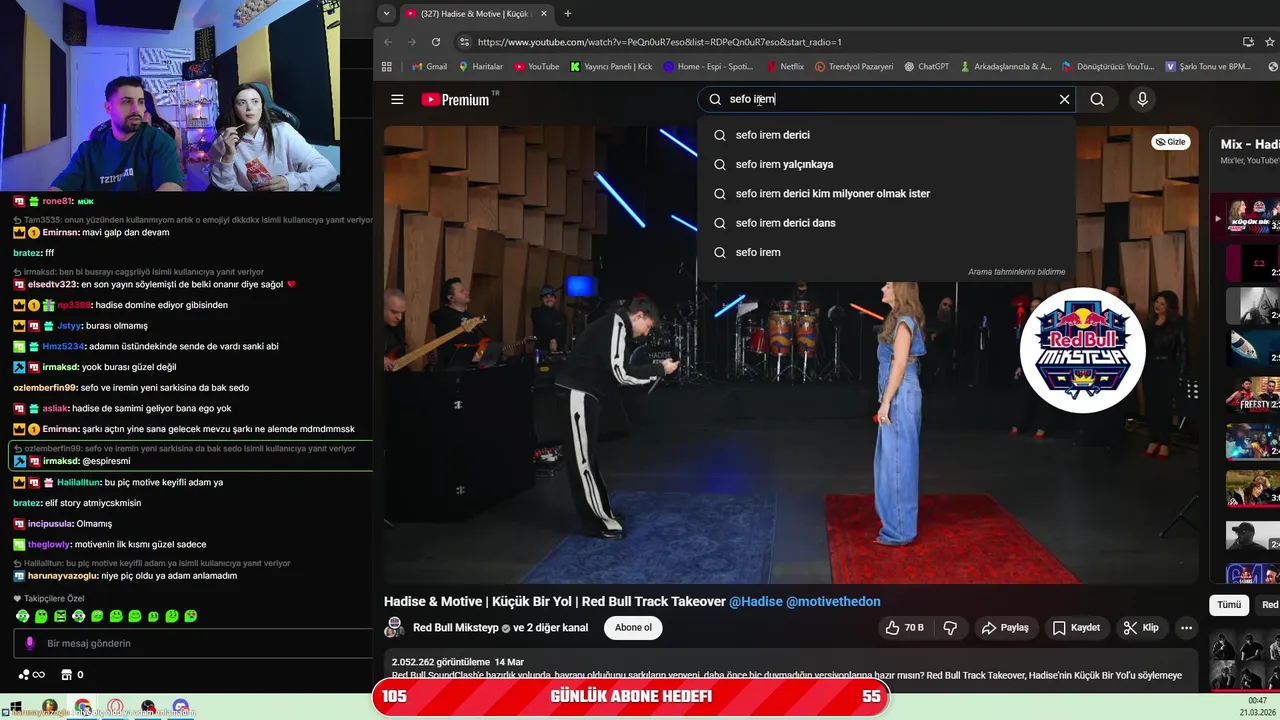Select the Tümü filter chip
The image size is (1280, 720).
(1228, 605)
